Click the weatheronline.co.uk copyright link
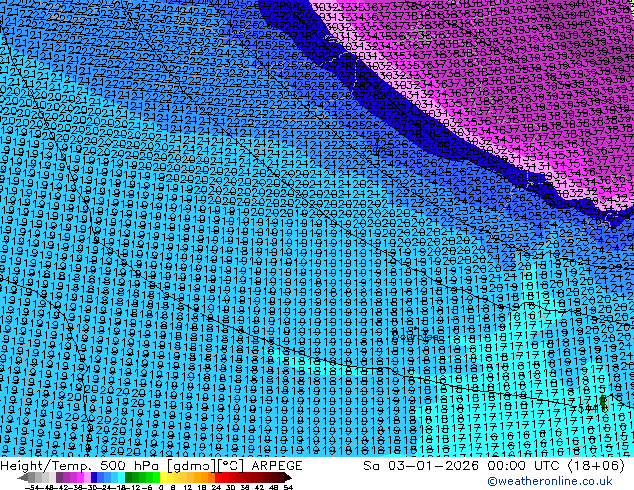634x490 pixels. pos(549,481)
